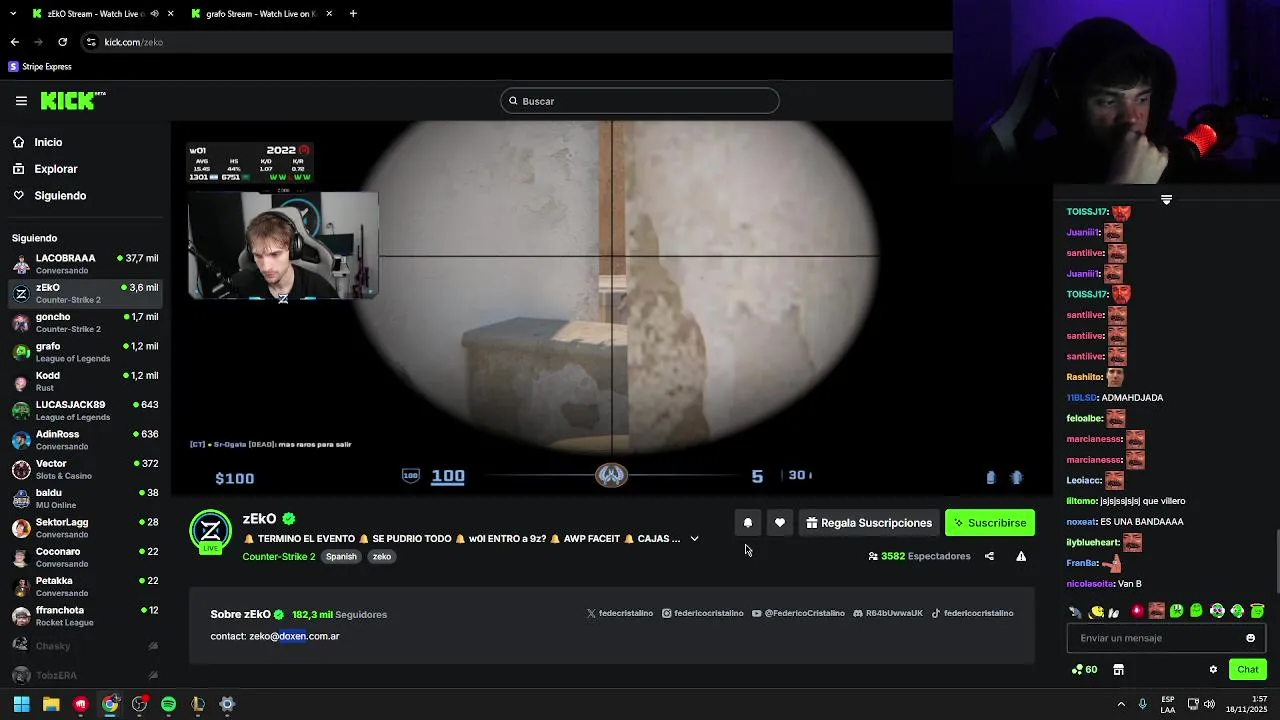Click Regala Suscripciones button
1280x720 pixels.
(x=869, y=523)
